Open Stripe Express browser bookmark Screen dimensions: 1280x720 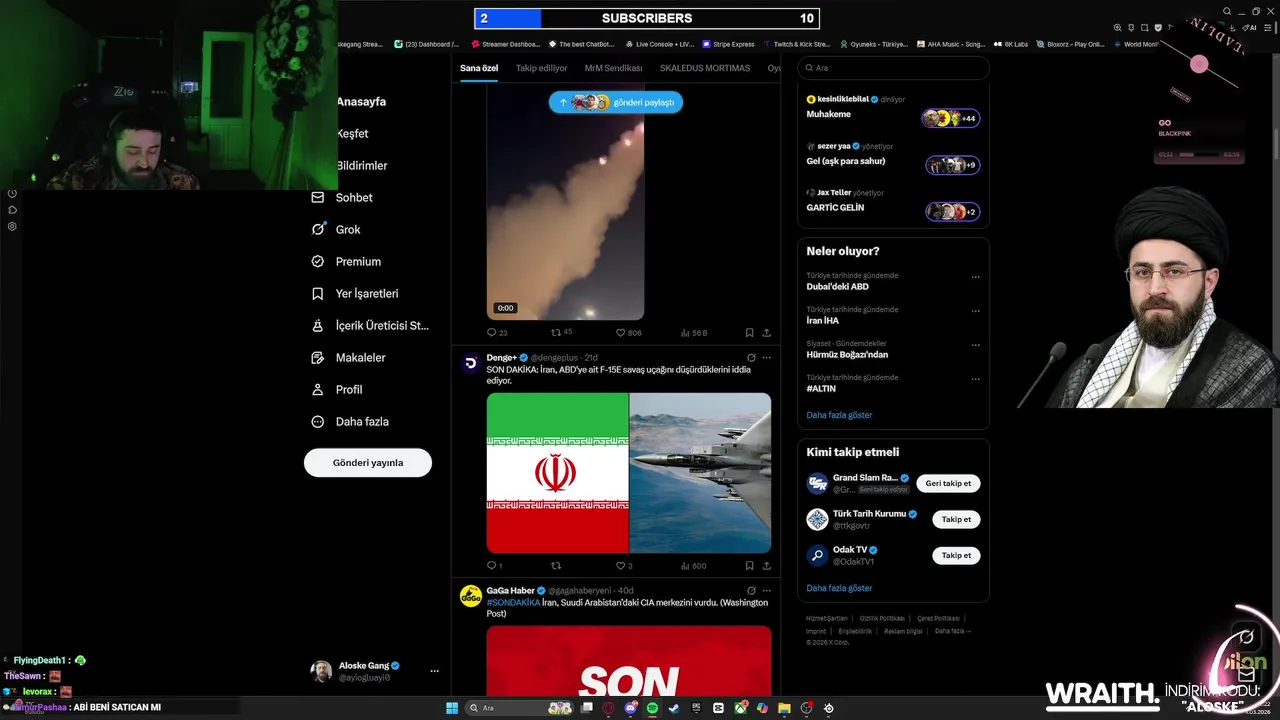[729, 44]
